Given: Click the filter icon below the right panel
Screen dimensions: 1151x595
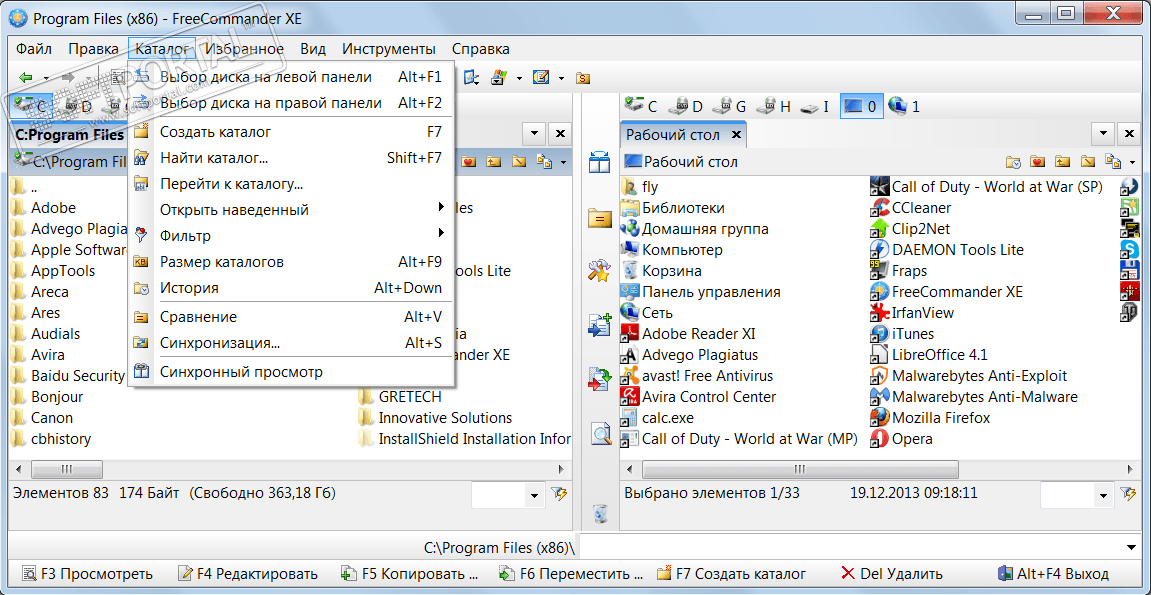Looking at the screenshot, I should (x=1128, y=495).
